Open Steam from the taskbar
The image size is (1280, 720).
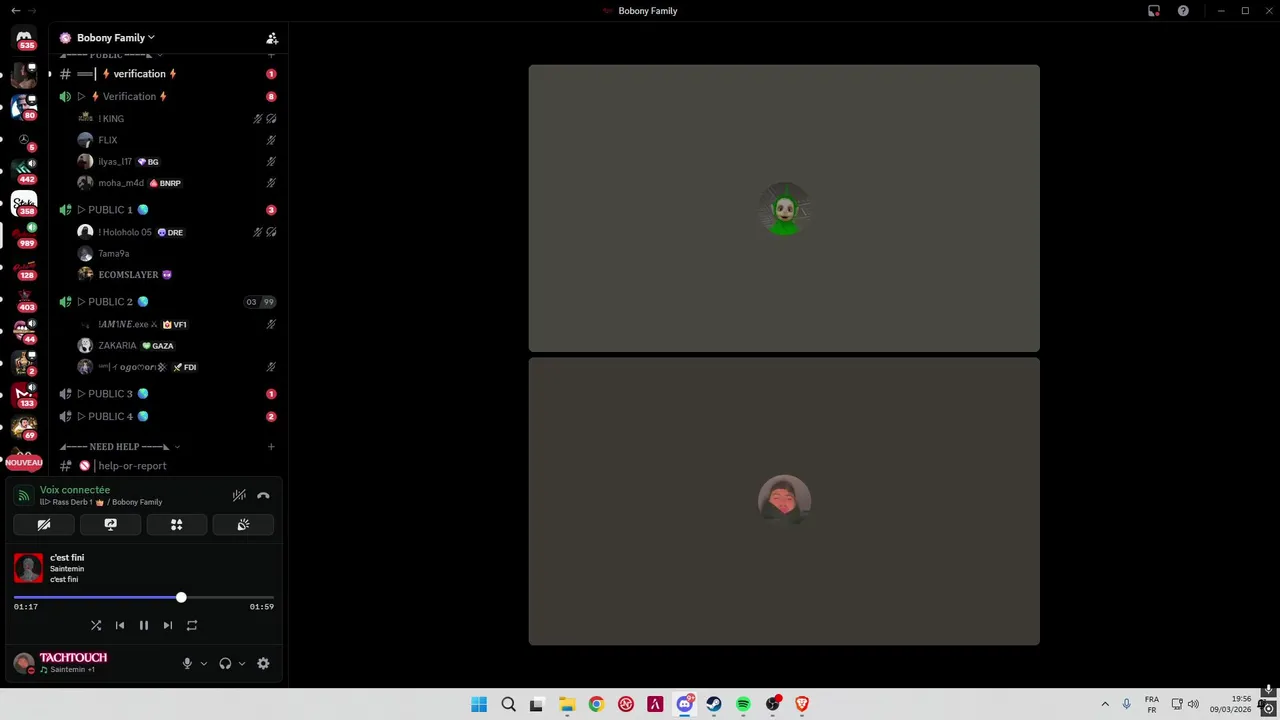coord(714,704)
